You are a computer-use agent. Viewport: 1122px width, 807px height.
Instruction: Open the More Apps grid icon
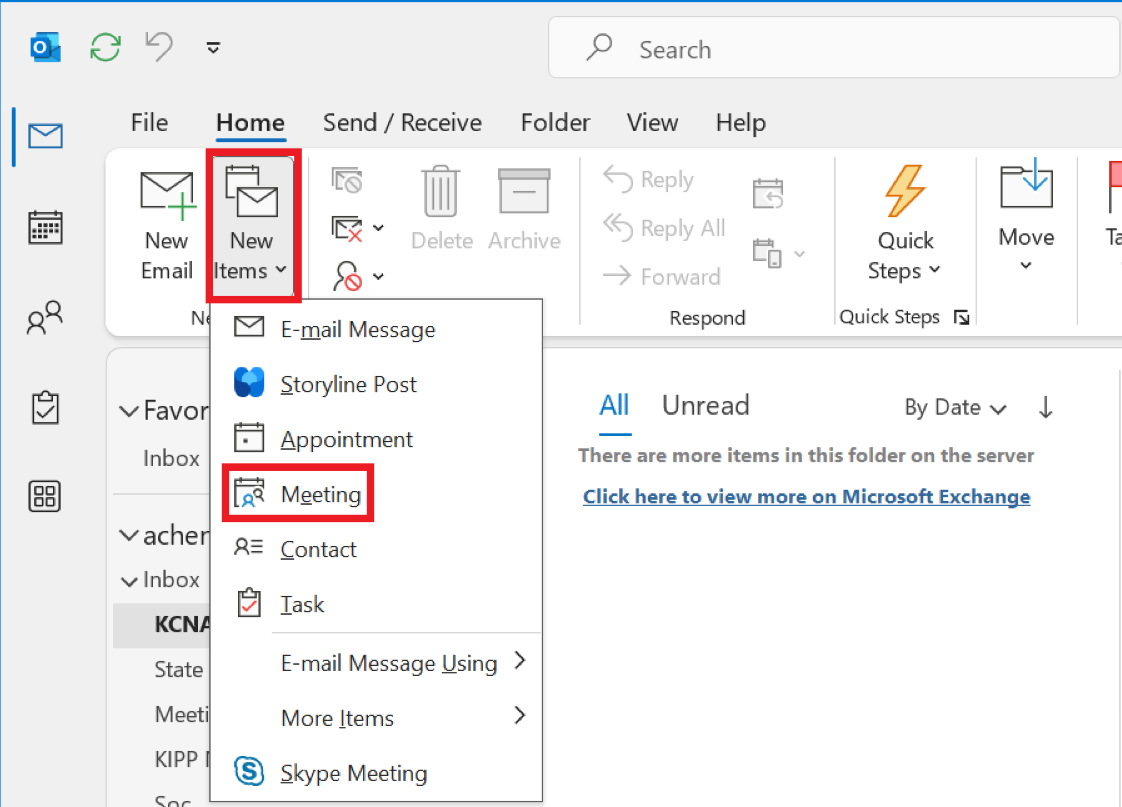point(46,496)
